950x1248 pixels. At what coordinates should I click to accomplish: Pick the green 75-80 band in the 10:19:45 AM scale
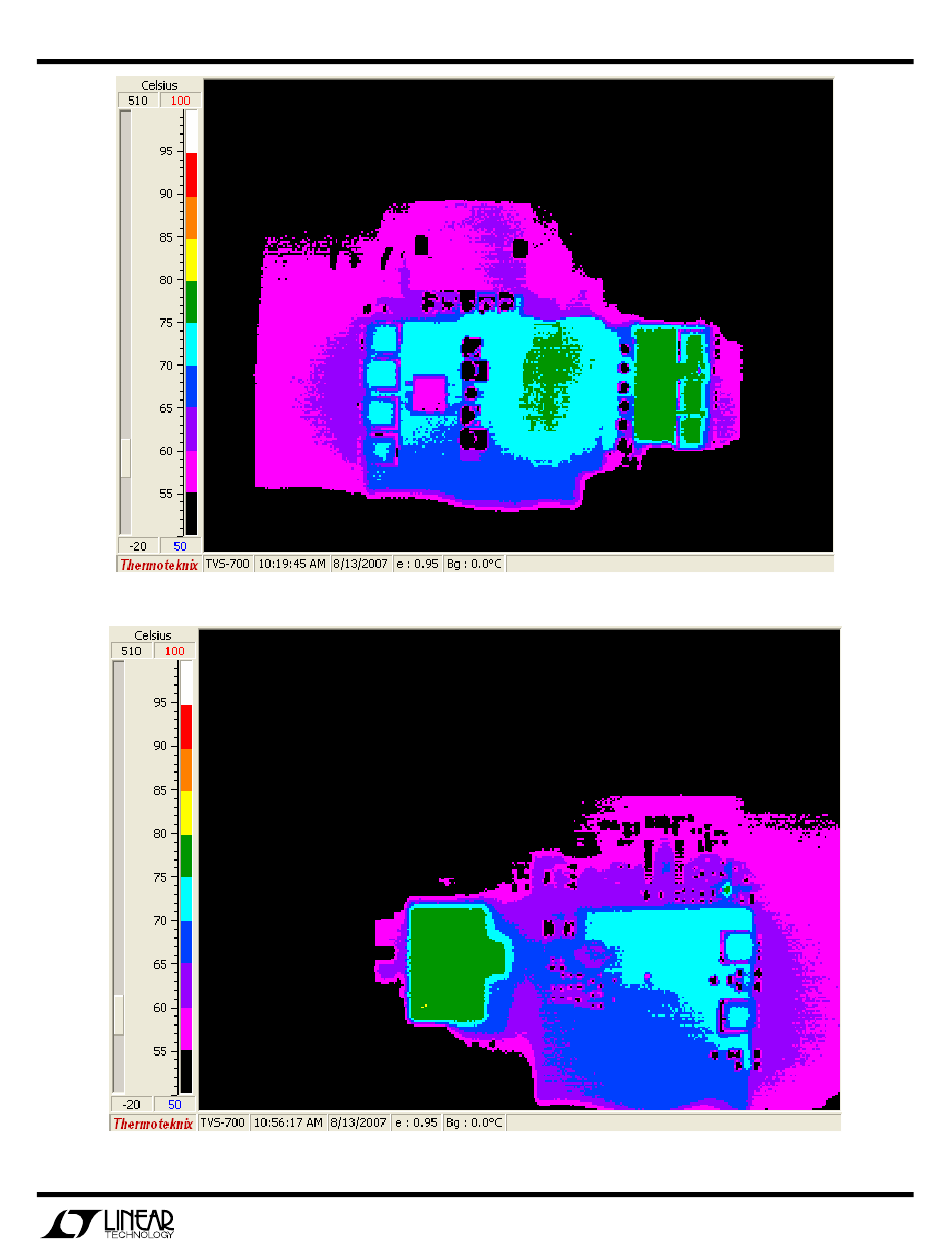(x=191, y=303)
